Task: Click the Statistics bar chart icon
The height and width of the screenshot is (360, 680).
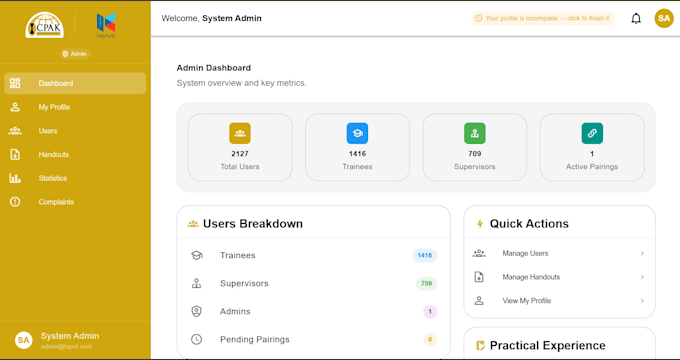Action: [x=15, y=178]
